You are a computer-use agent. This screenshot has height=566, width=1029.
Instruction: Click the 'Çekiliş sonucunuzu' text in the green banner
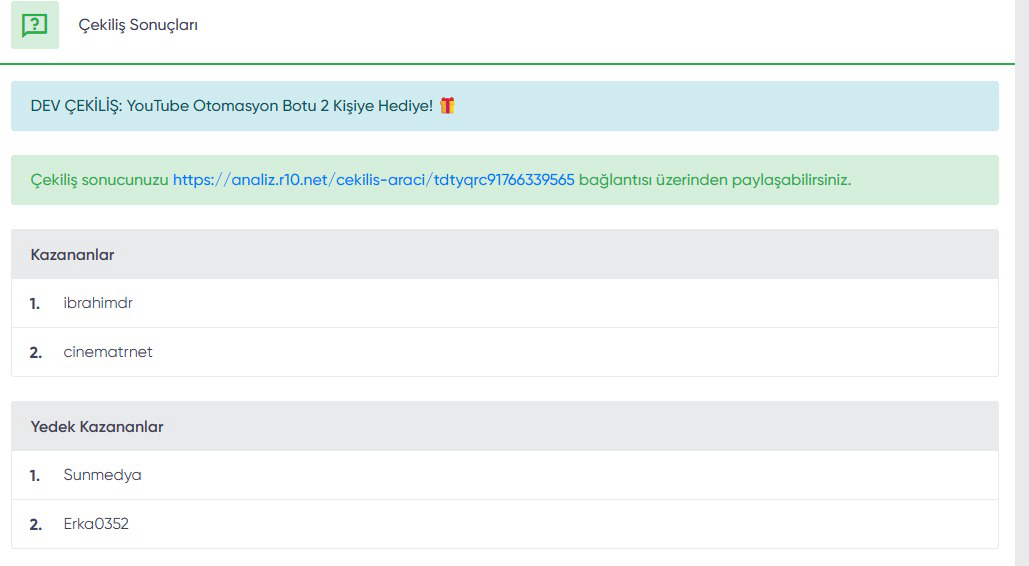tap(100, 180)
